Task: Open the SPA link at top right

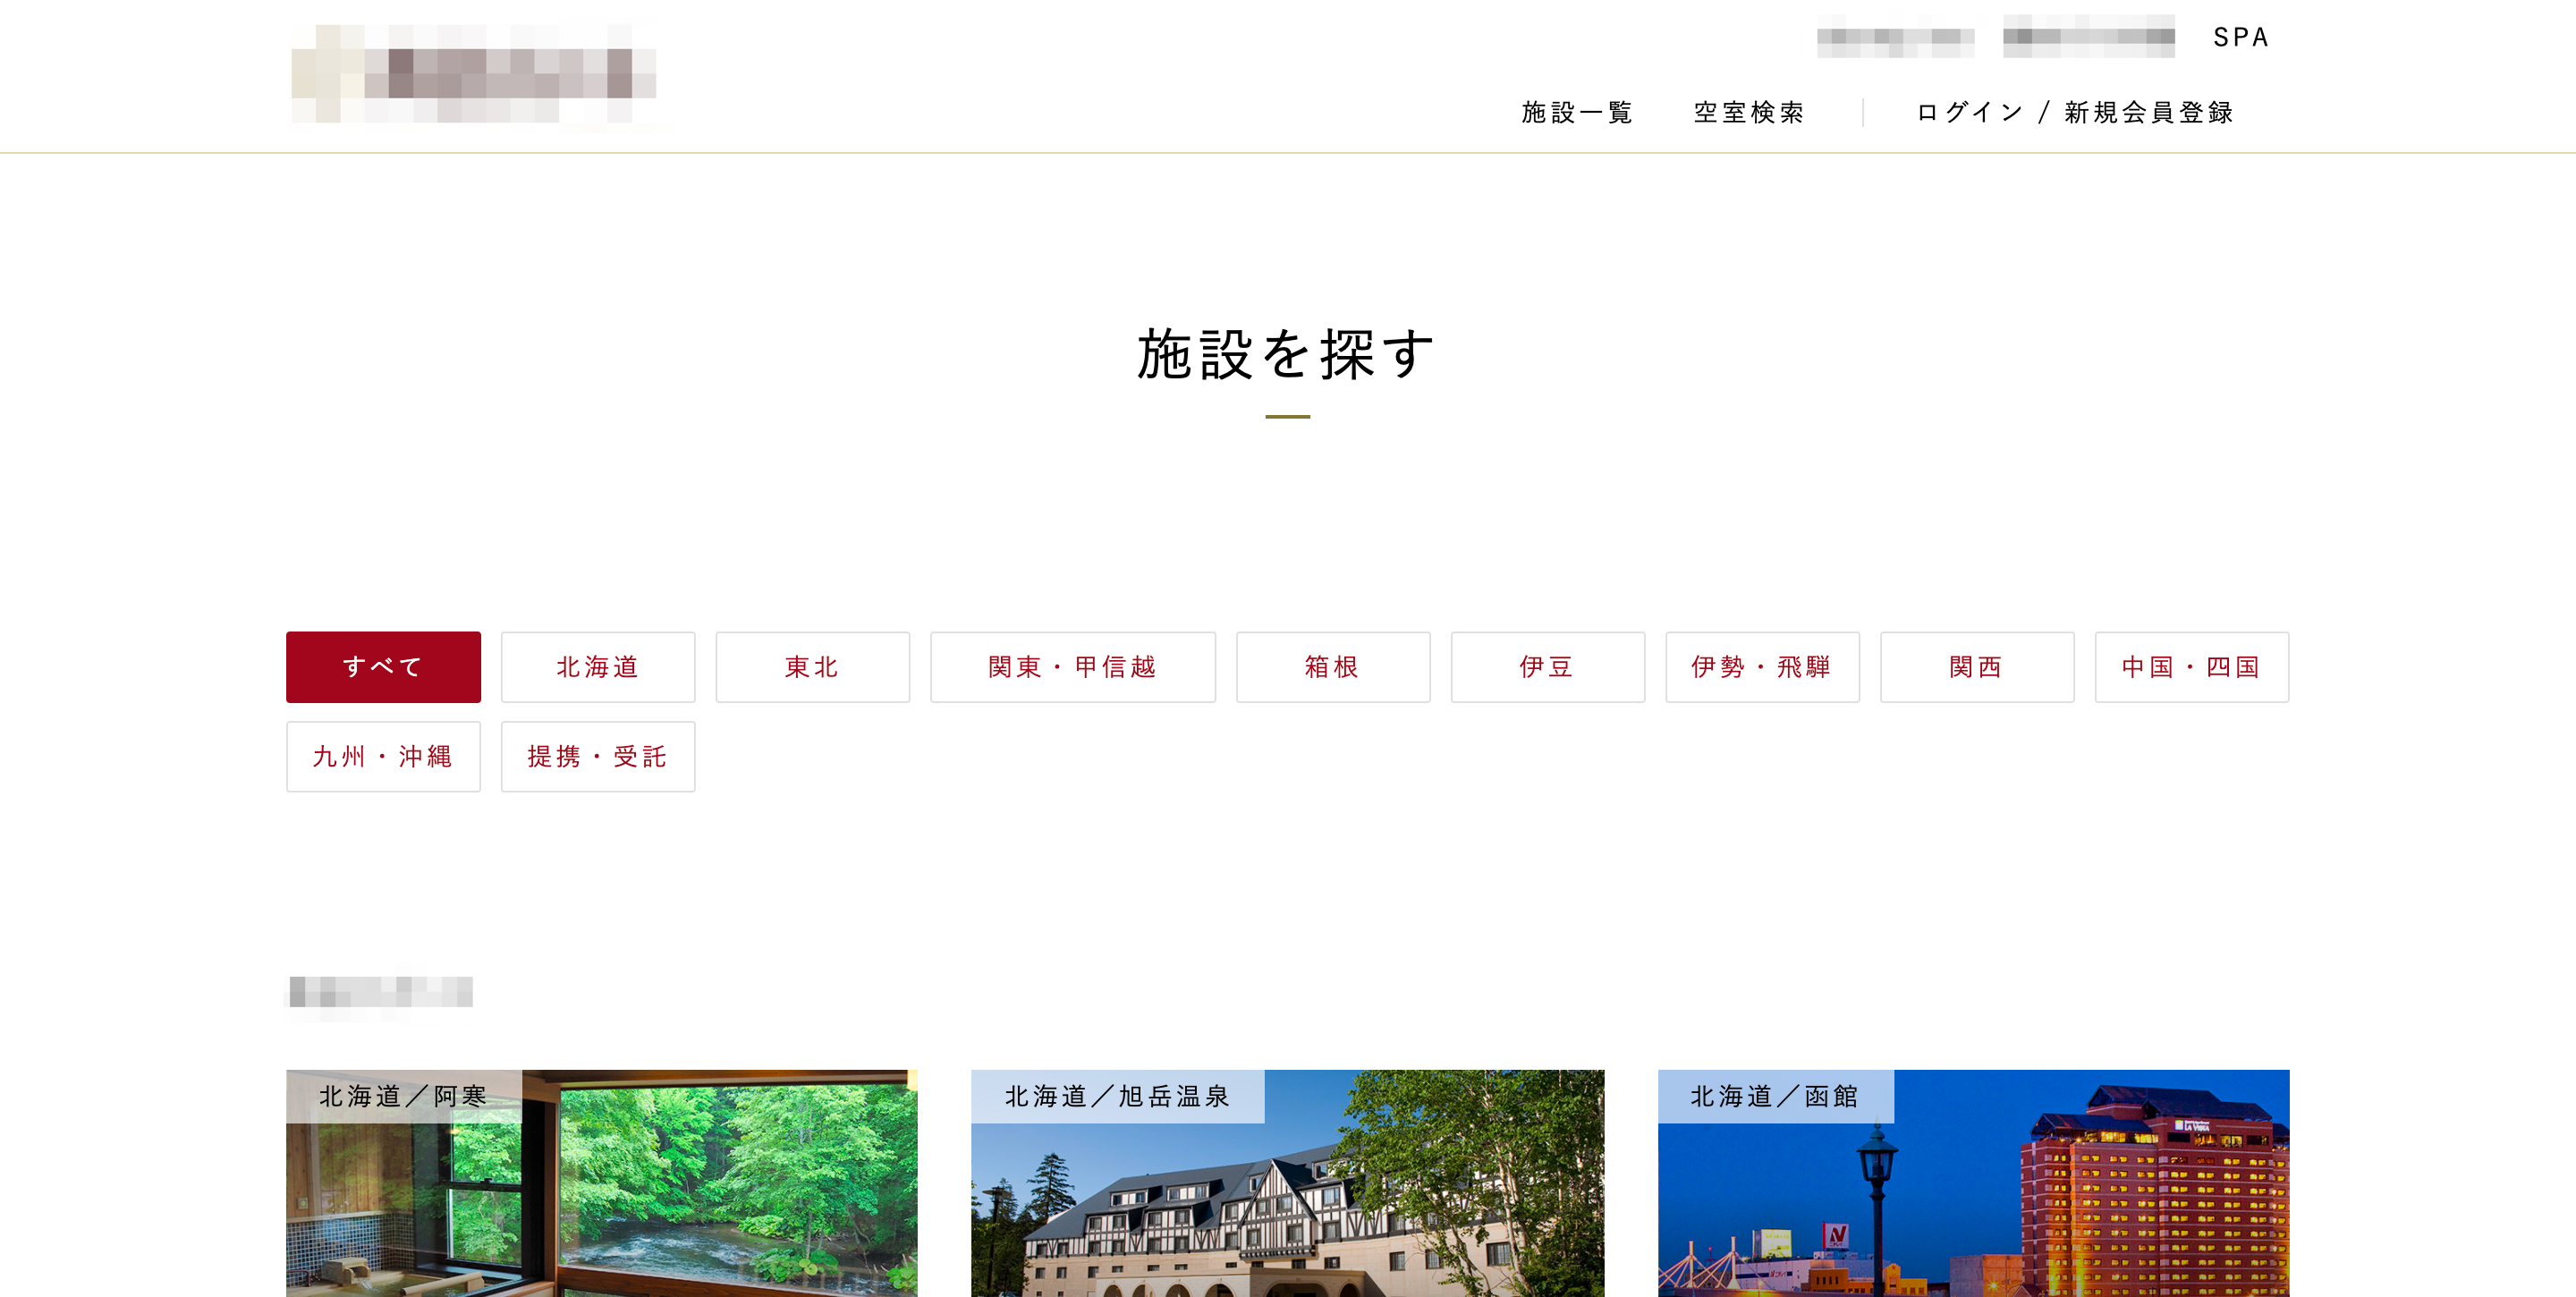Action: (2241, 37)
